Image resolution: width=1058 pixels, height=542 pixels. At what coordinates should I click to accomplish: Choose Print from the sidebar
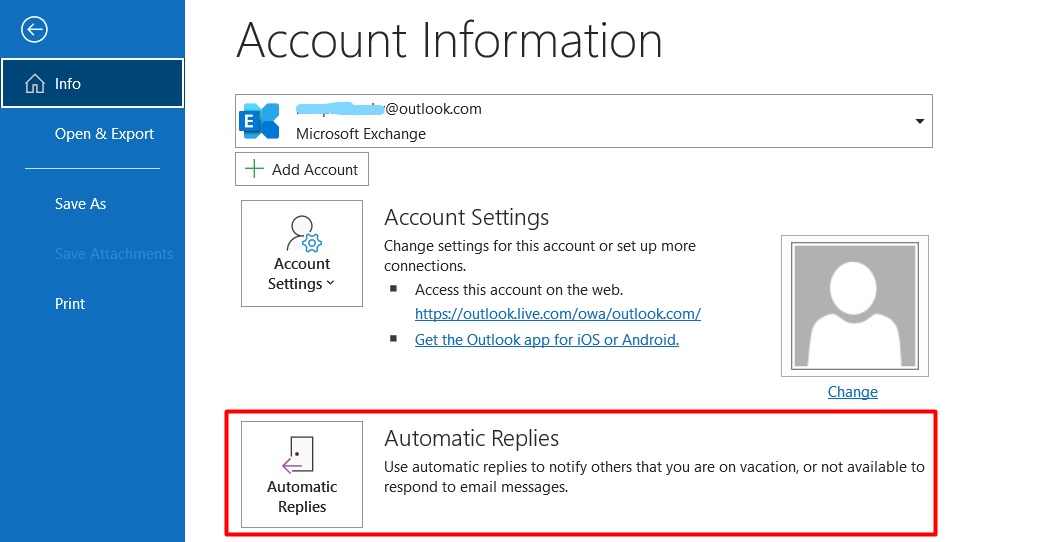pos(69,304)
